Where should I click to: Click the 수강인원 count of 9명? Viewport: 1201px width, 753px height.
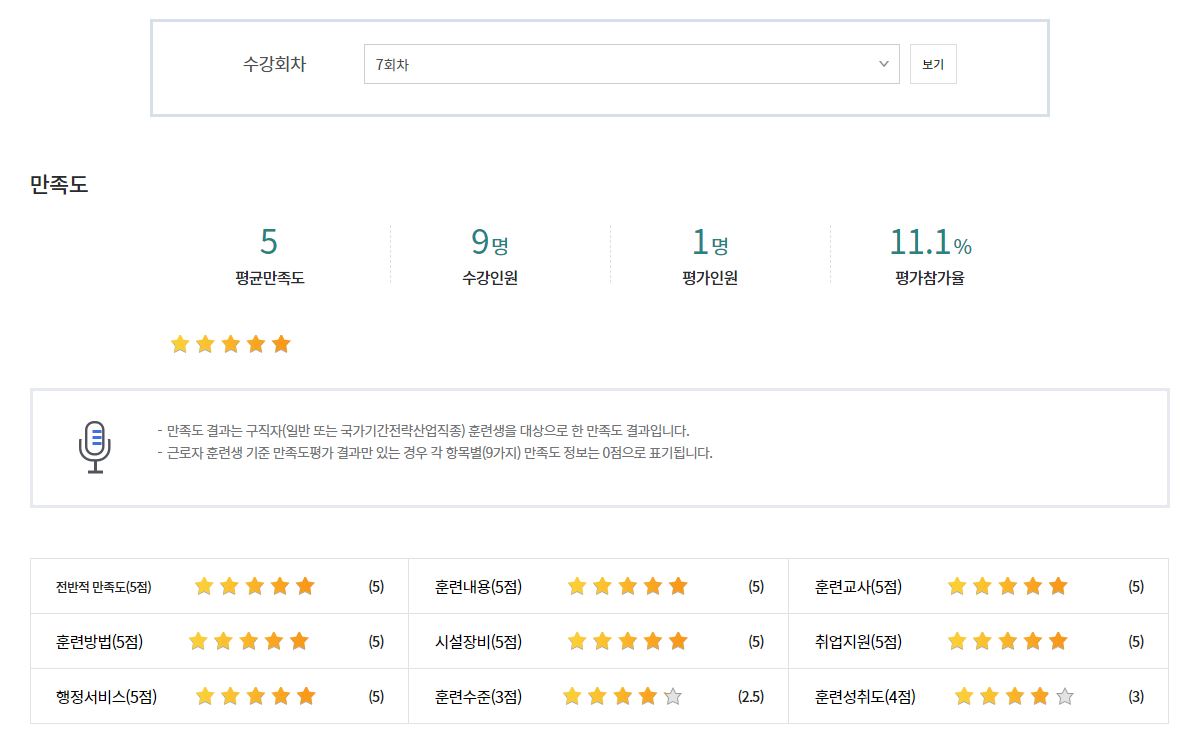point(489,242)
